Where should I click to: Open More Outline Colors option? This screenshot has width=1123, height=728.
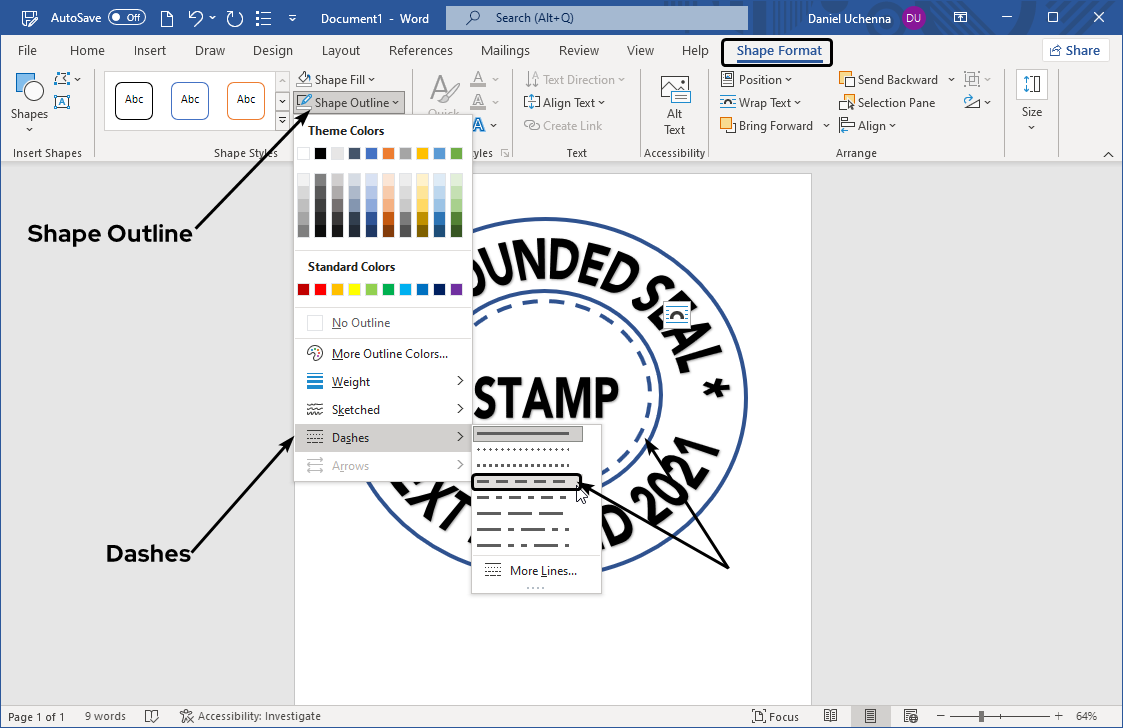[389, 354]
